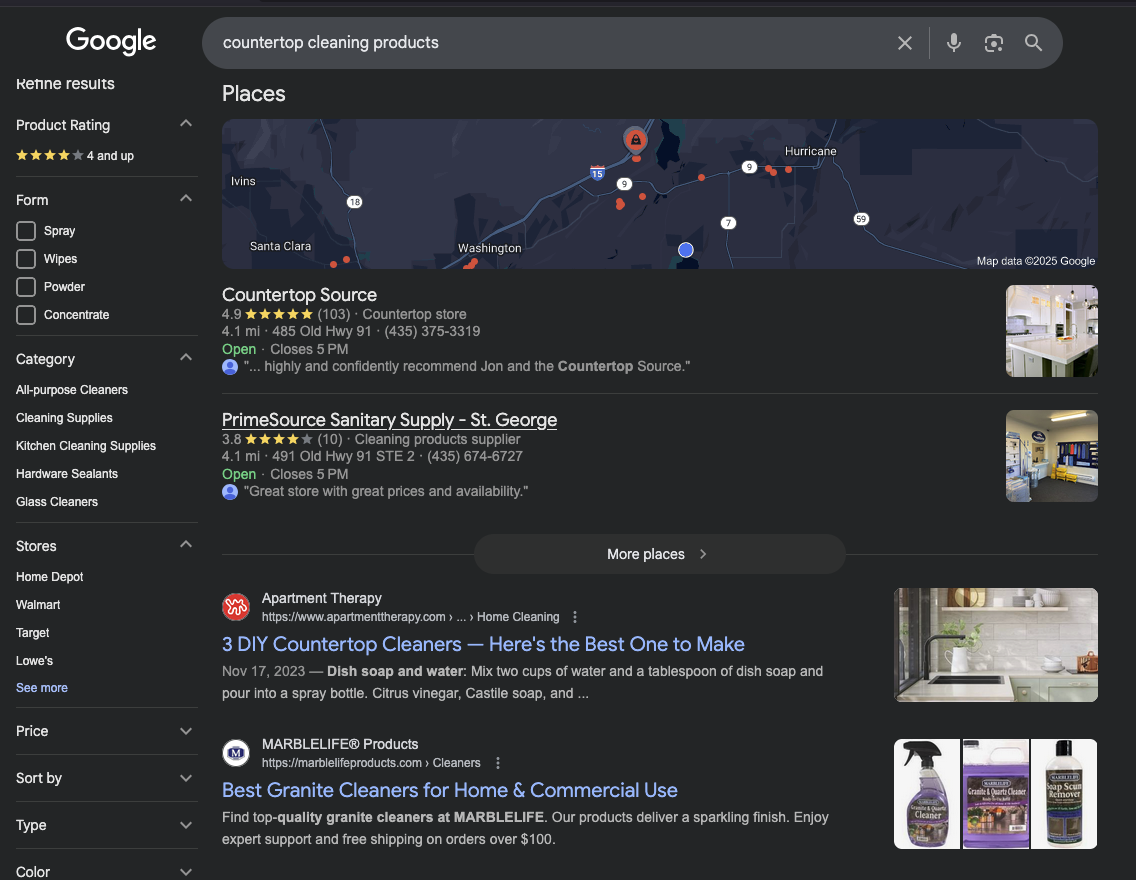
Task: Open MARBLELIFE purple jug product thumbnail
Action: click(x=995, y=794)
